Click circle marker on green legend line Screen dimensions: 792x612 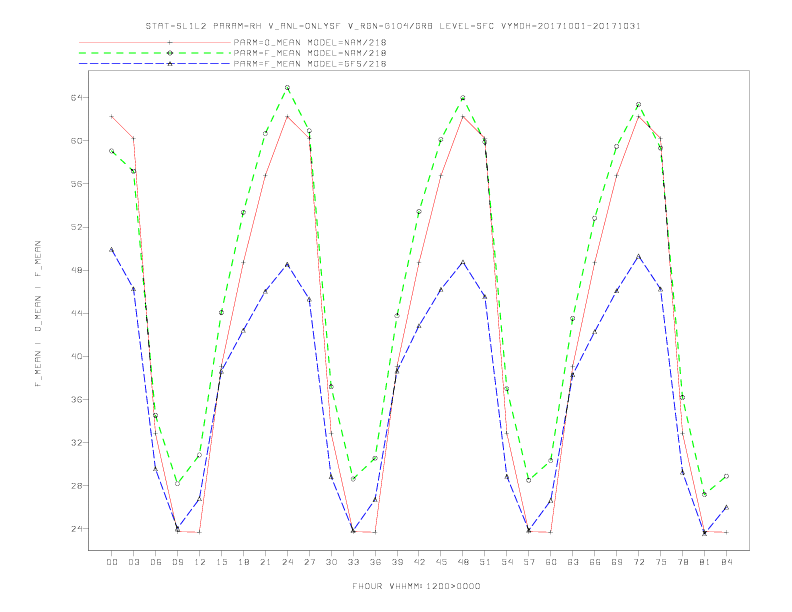tap(170, 53)
